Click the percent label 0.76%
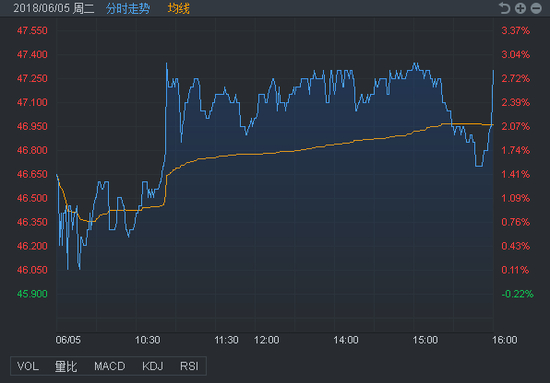The image size is (550, 383). 515,222
